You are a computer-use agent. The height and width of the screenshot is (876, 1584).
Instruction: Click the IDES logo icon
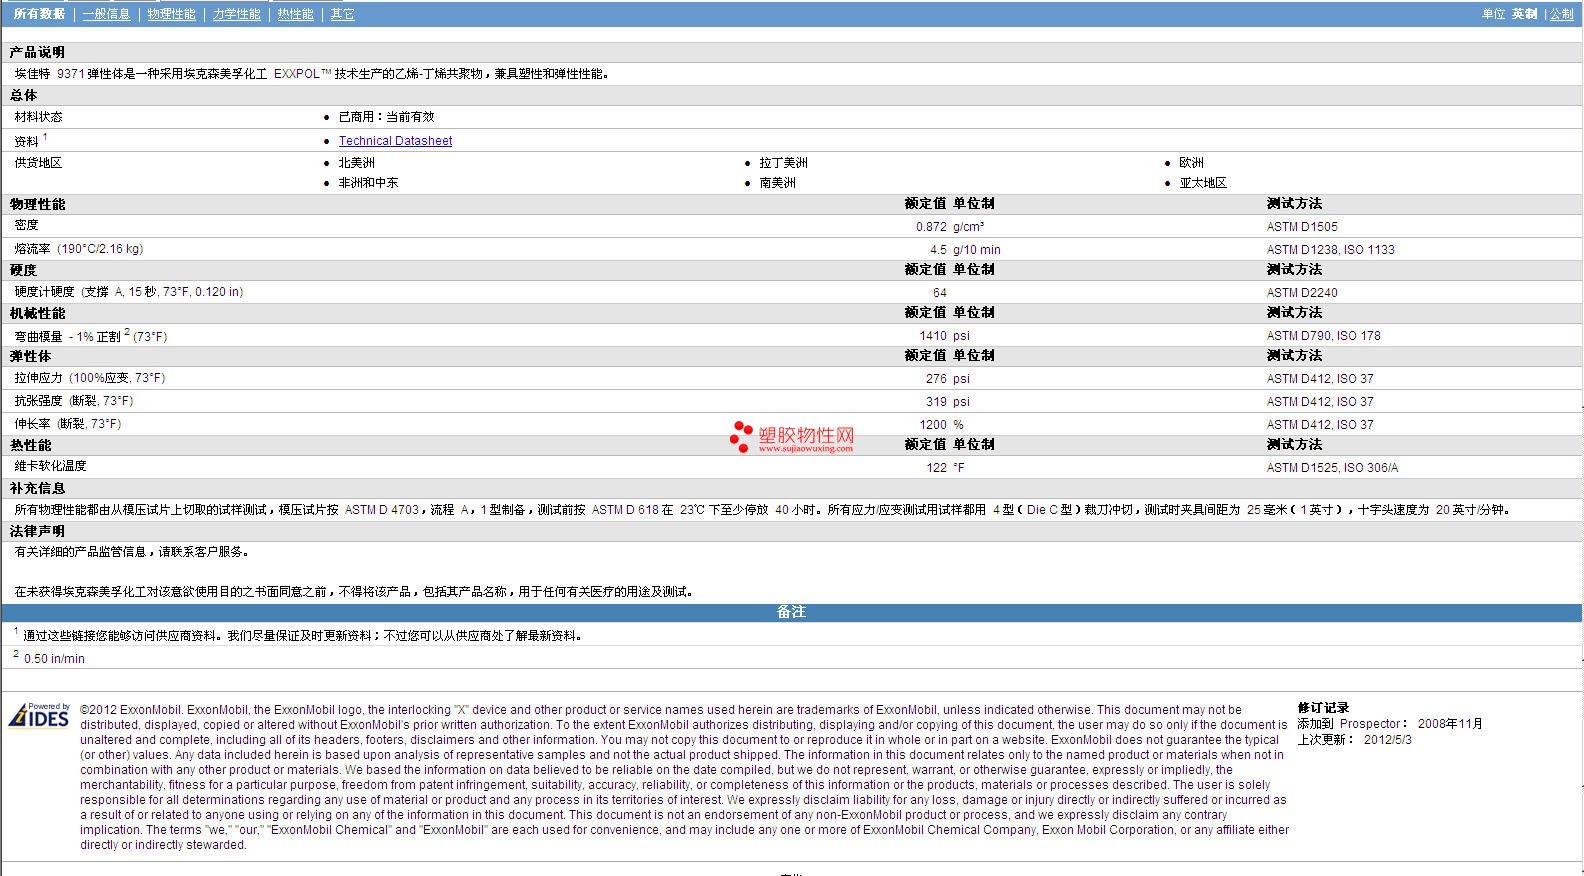[x=39, y=715]
